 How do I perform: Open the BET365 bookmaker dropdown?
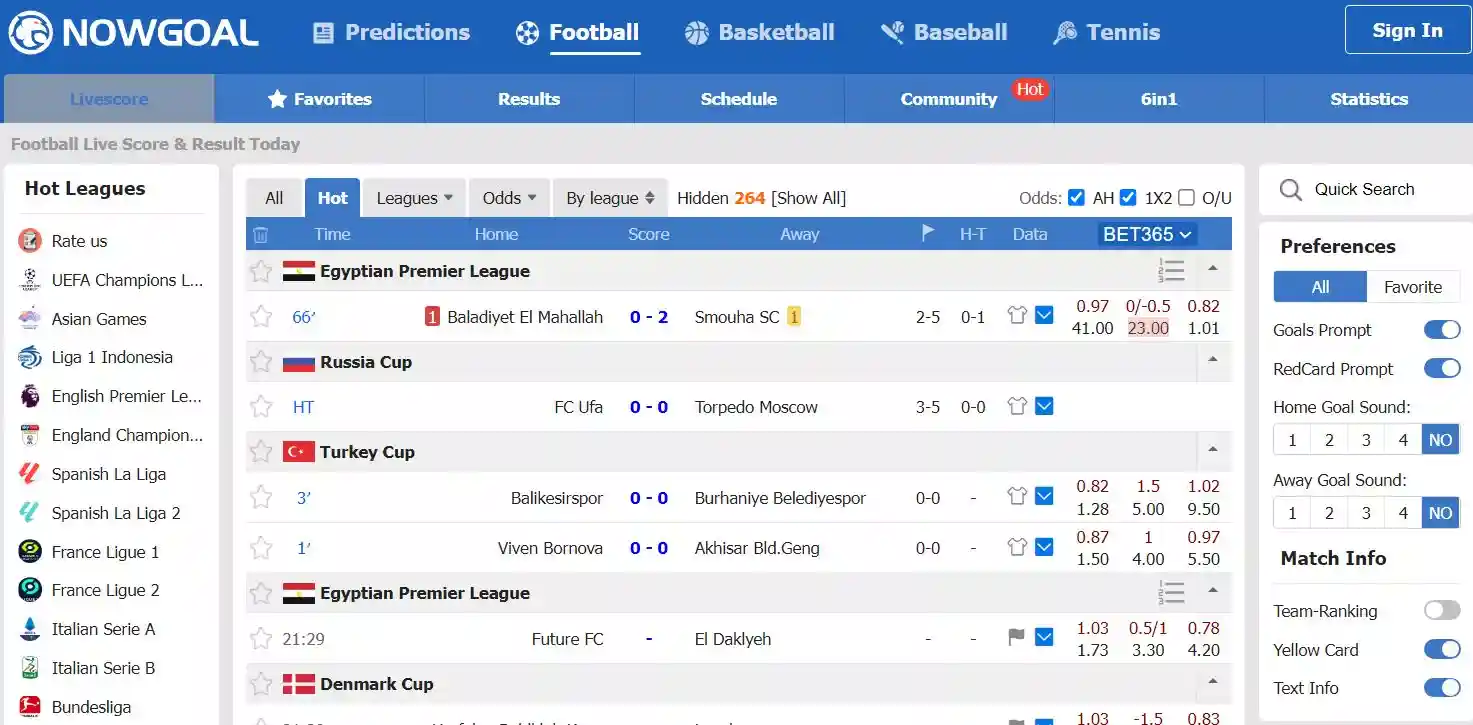pos(1147,235)
